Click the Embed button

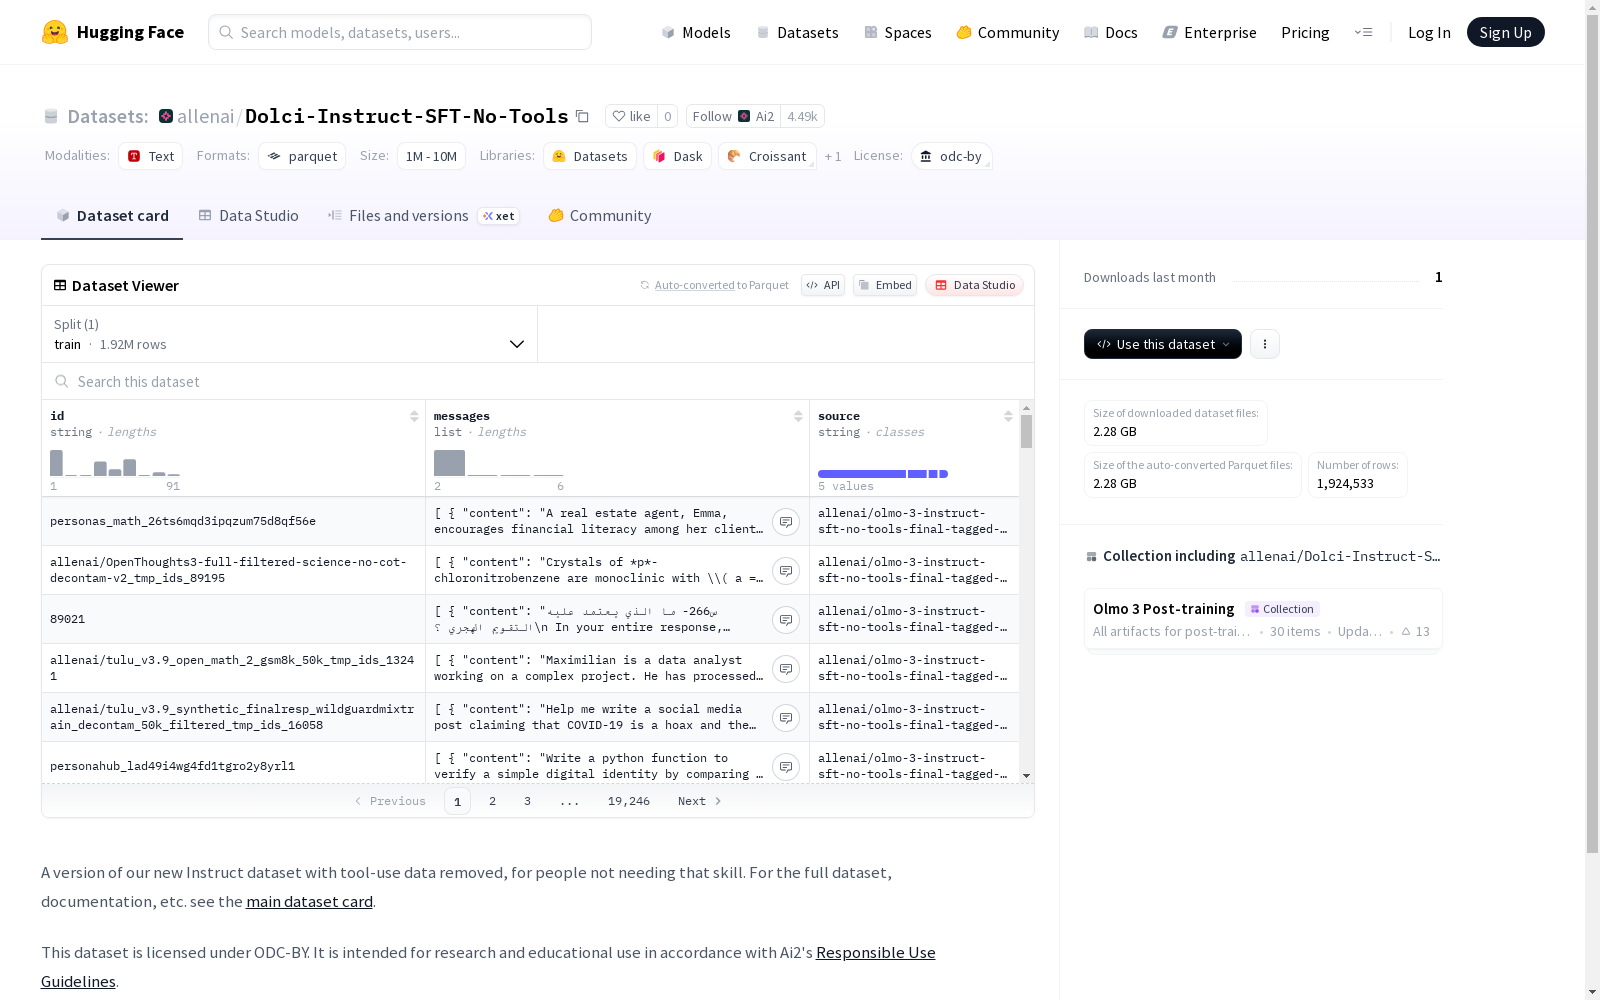(885, 285)
